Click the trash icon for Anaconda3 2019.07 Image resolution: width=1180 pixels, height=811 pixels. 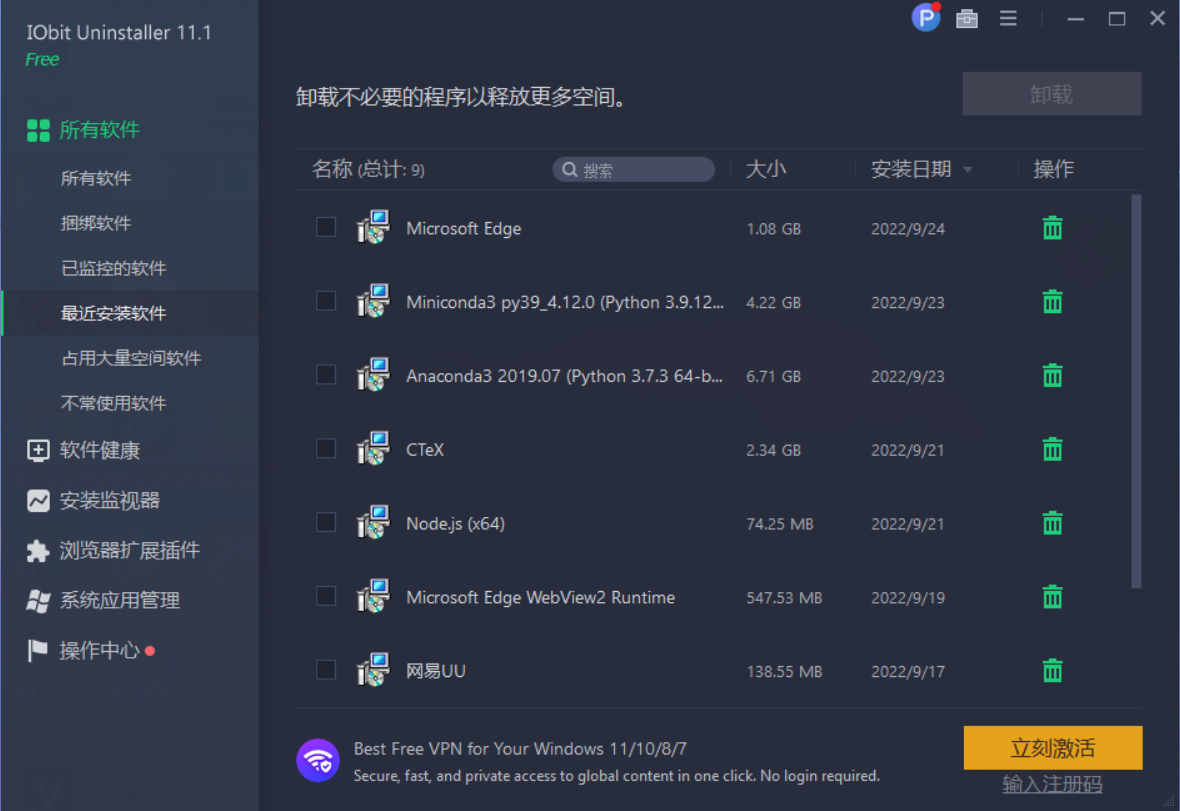pyautogui.click(x=1052, y=375)
